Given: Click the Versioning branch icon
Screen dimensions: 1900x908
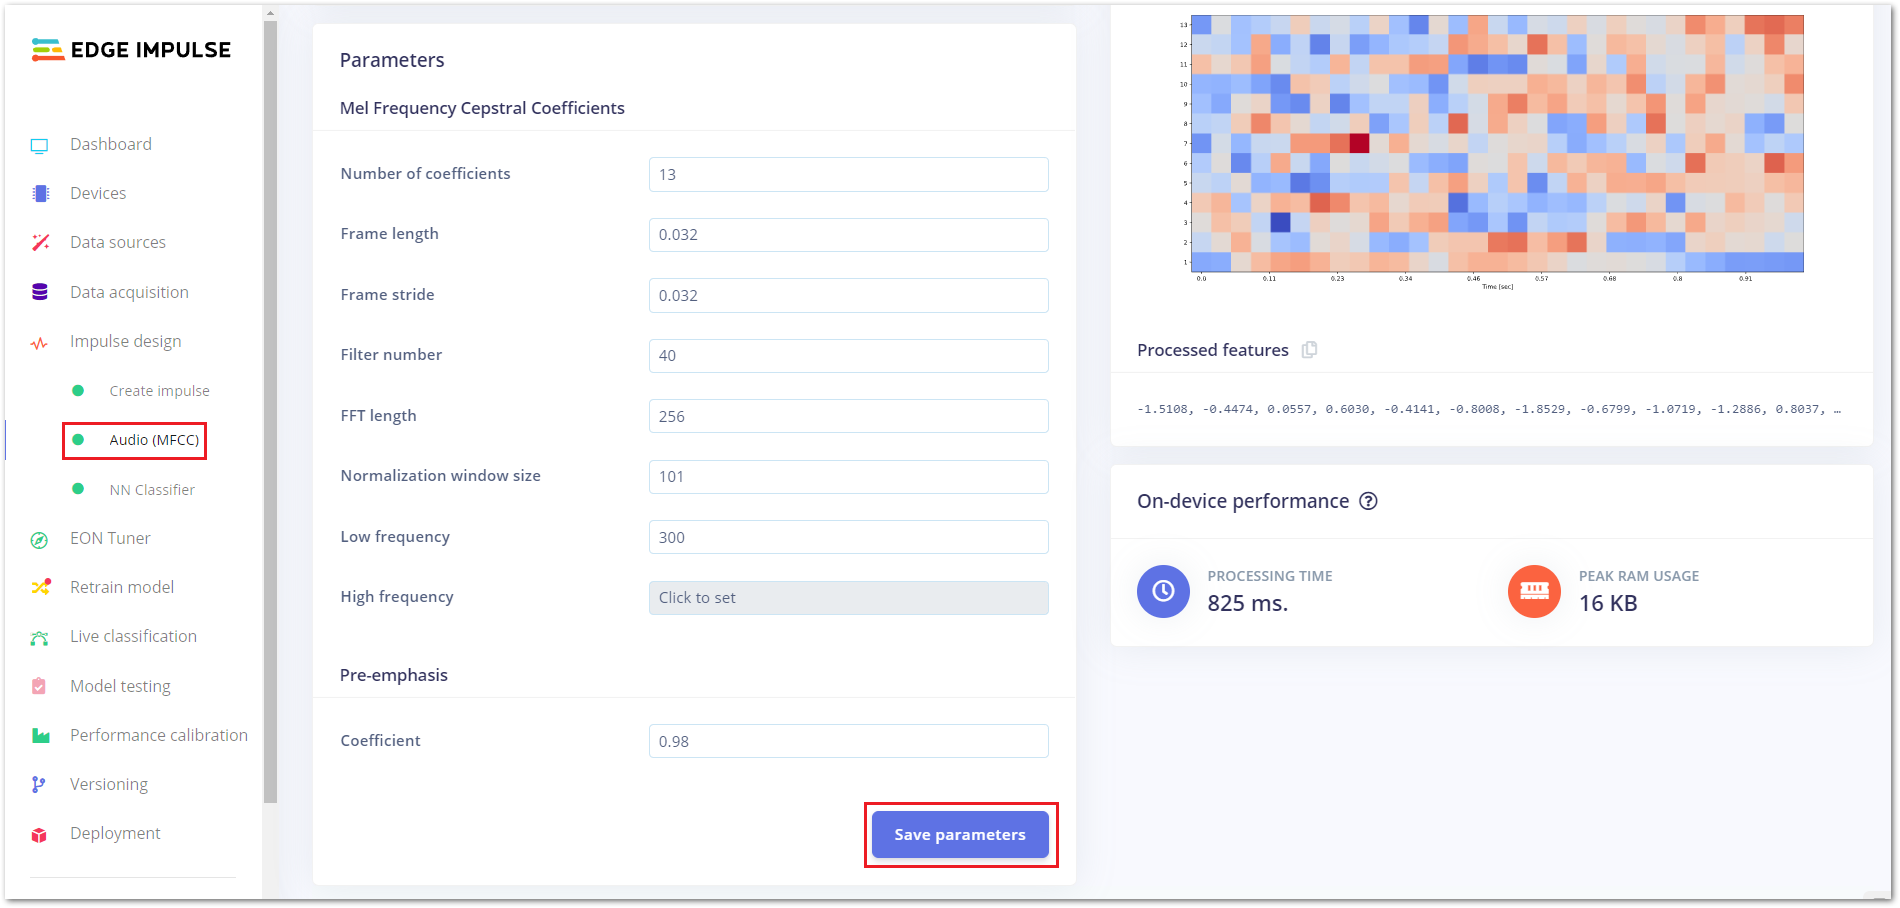Looking at the screenshot, I should (x=40, y=785).
